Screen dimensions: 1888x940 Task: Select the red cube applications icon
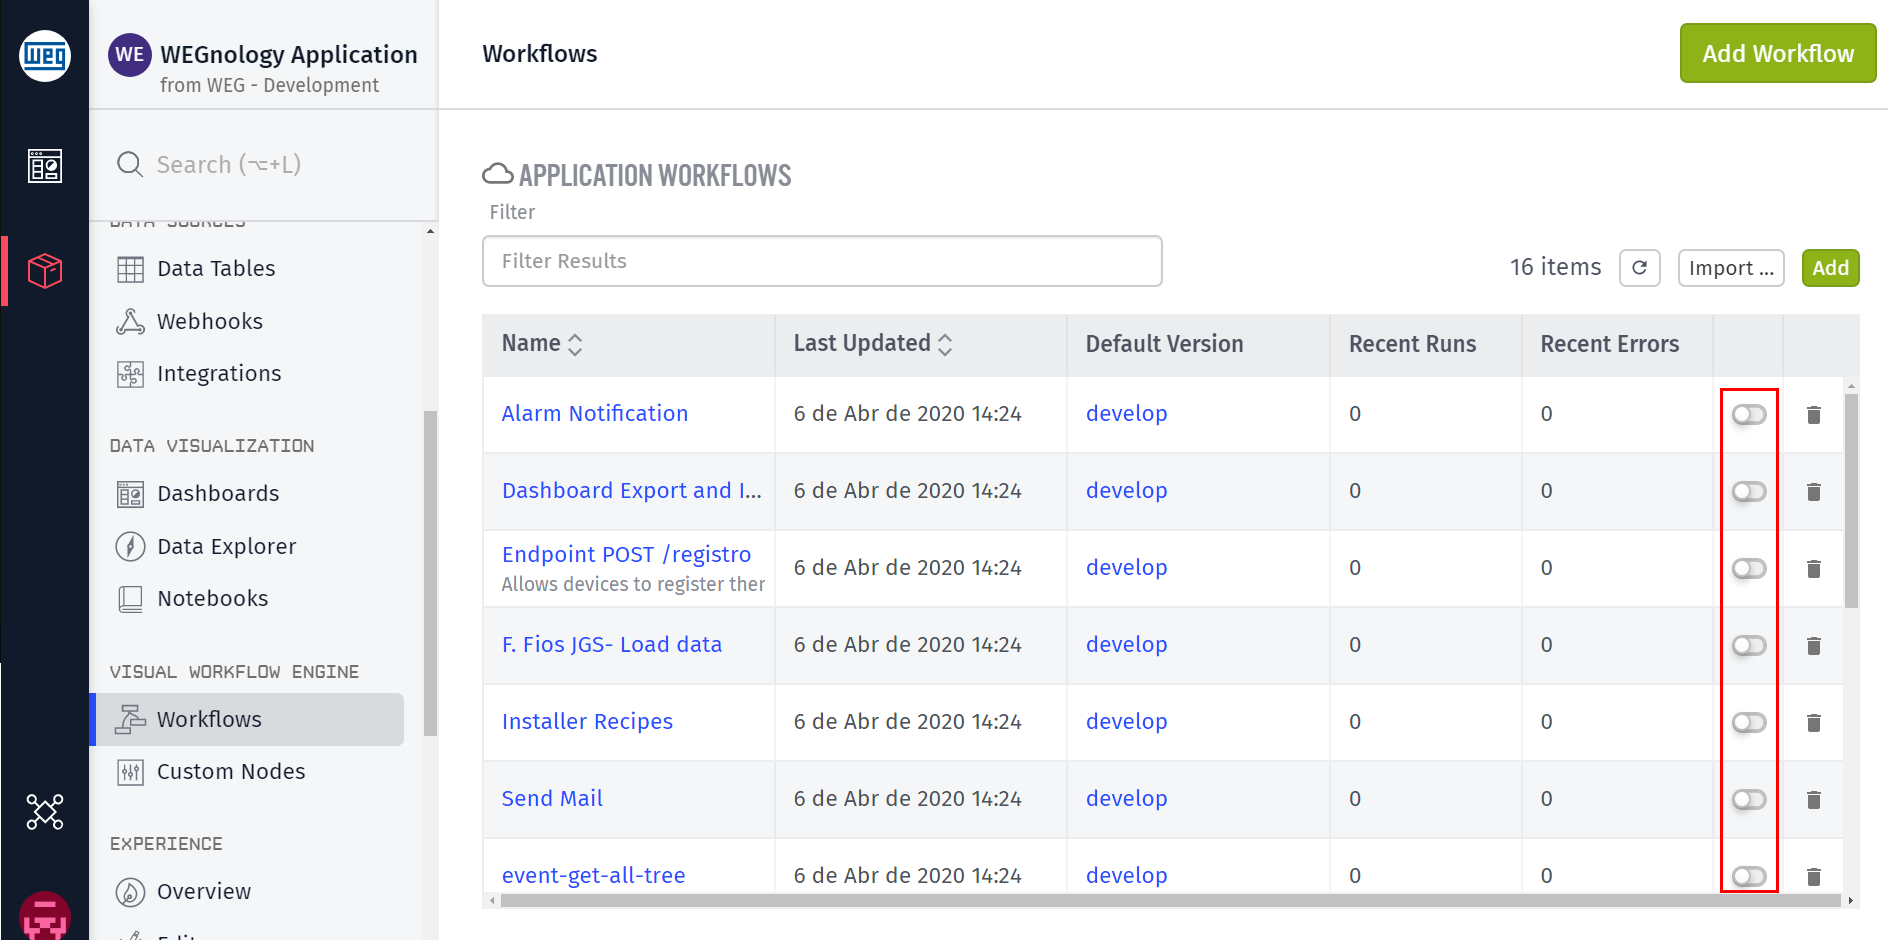45,270
